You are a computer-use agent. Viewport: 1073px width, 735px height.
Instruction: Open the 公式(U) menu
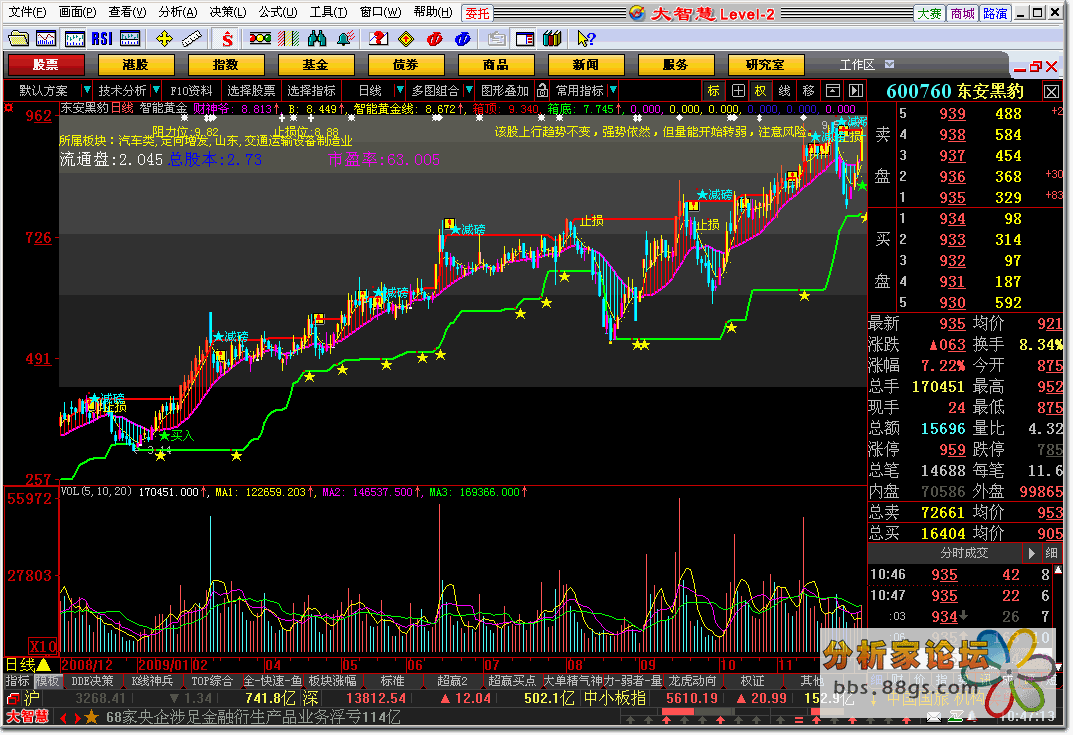tap(278, 12)
